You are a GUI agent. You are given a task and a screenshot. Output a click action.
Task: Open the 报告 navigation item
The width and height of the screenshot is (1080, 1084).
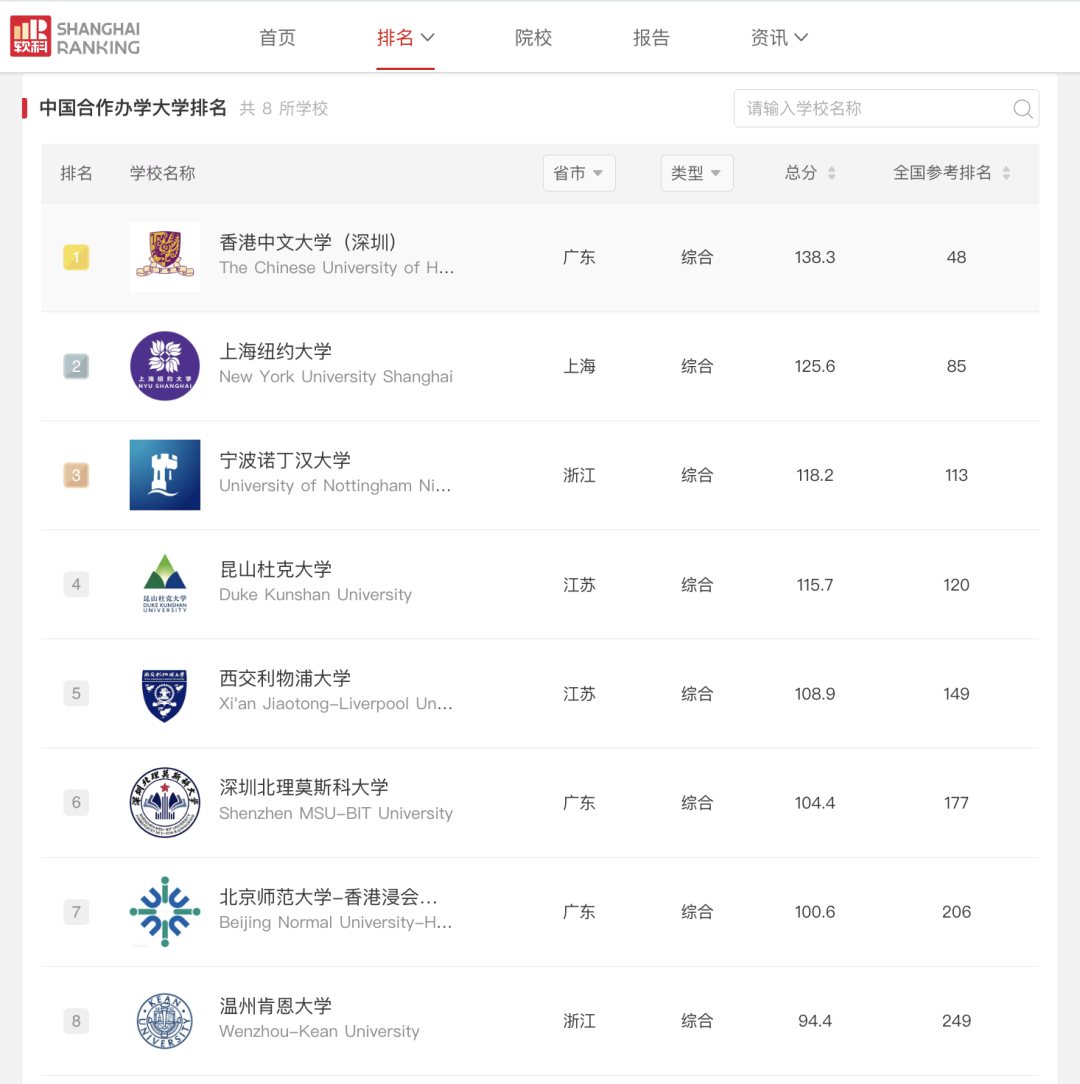[x=651, y=38]
